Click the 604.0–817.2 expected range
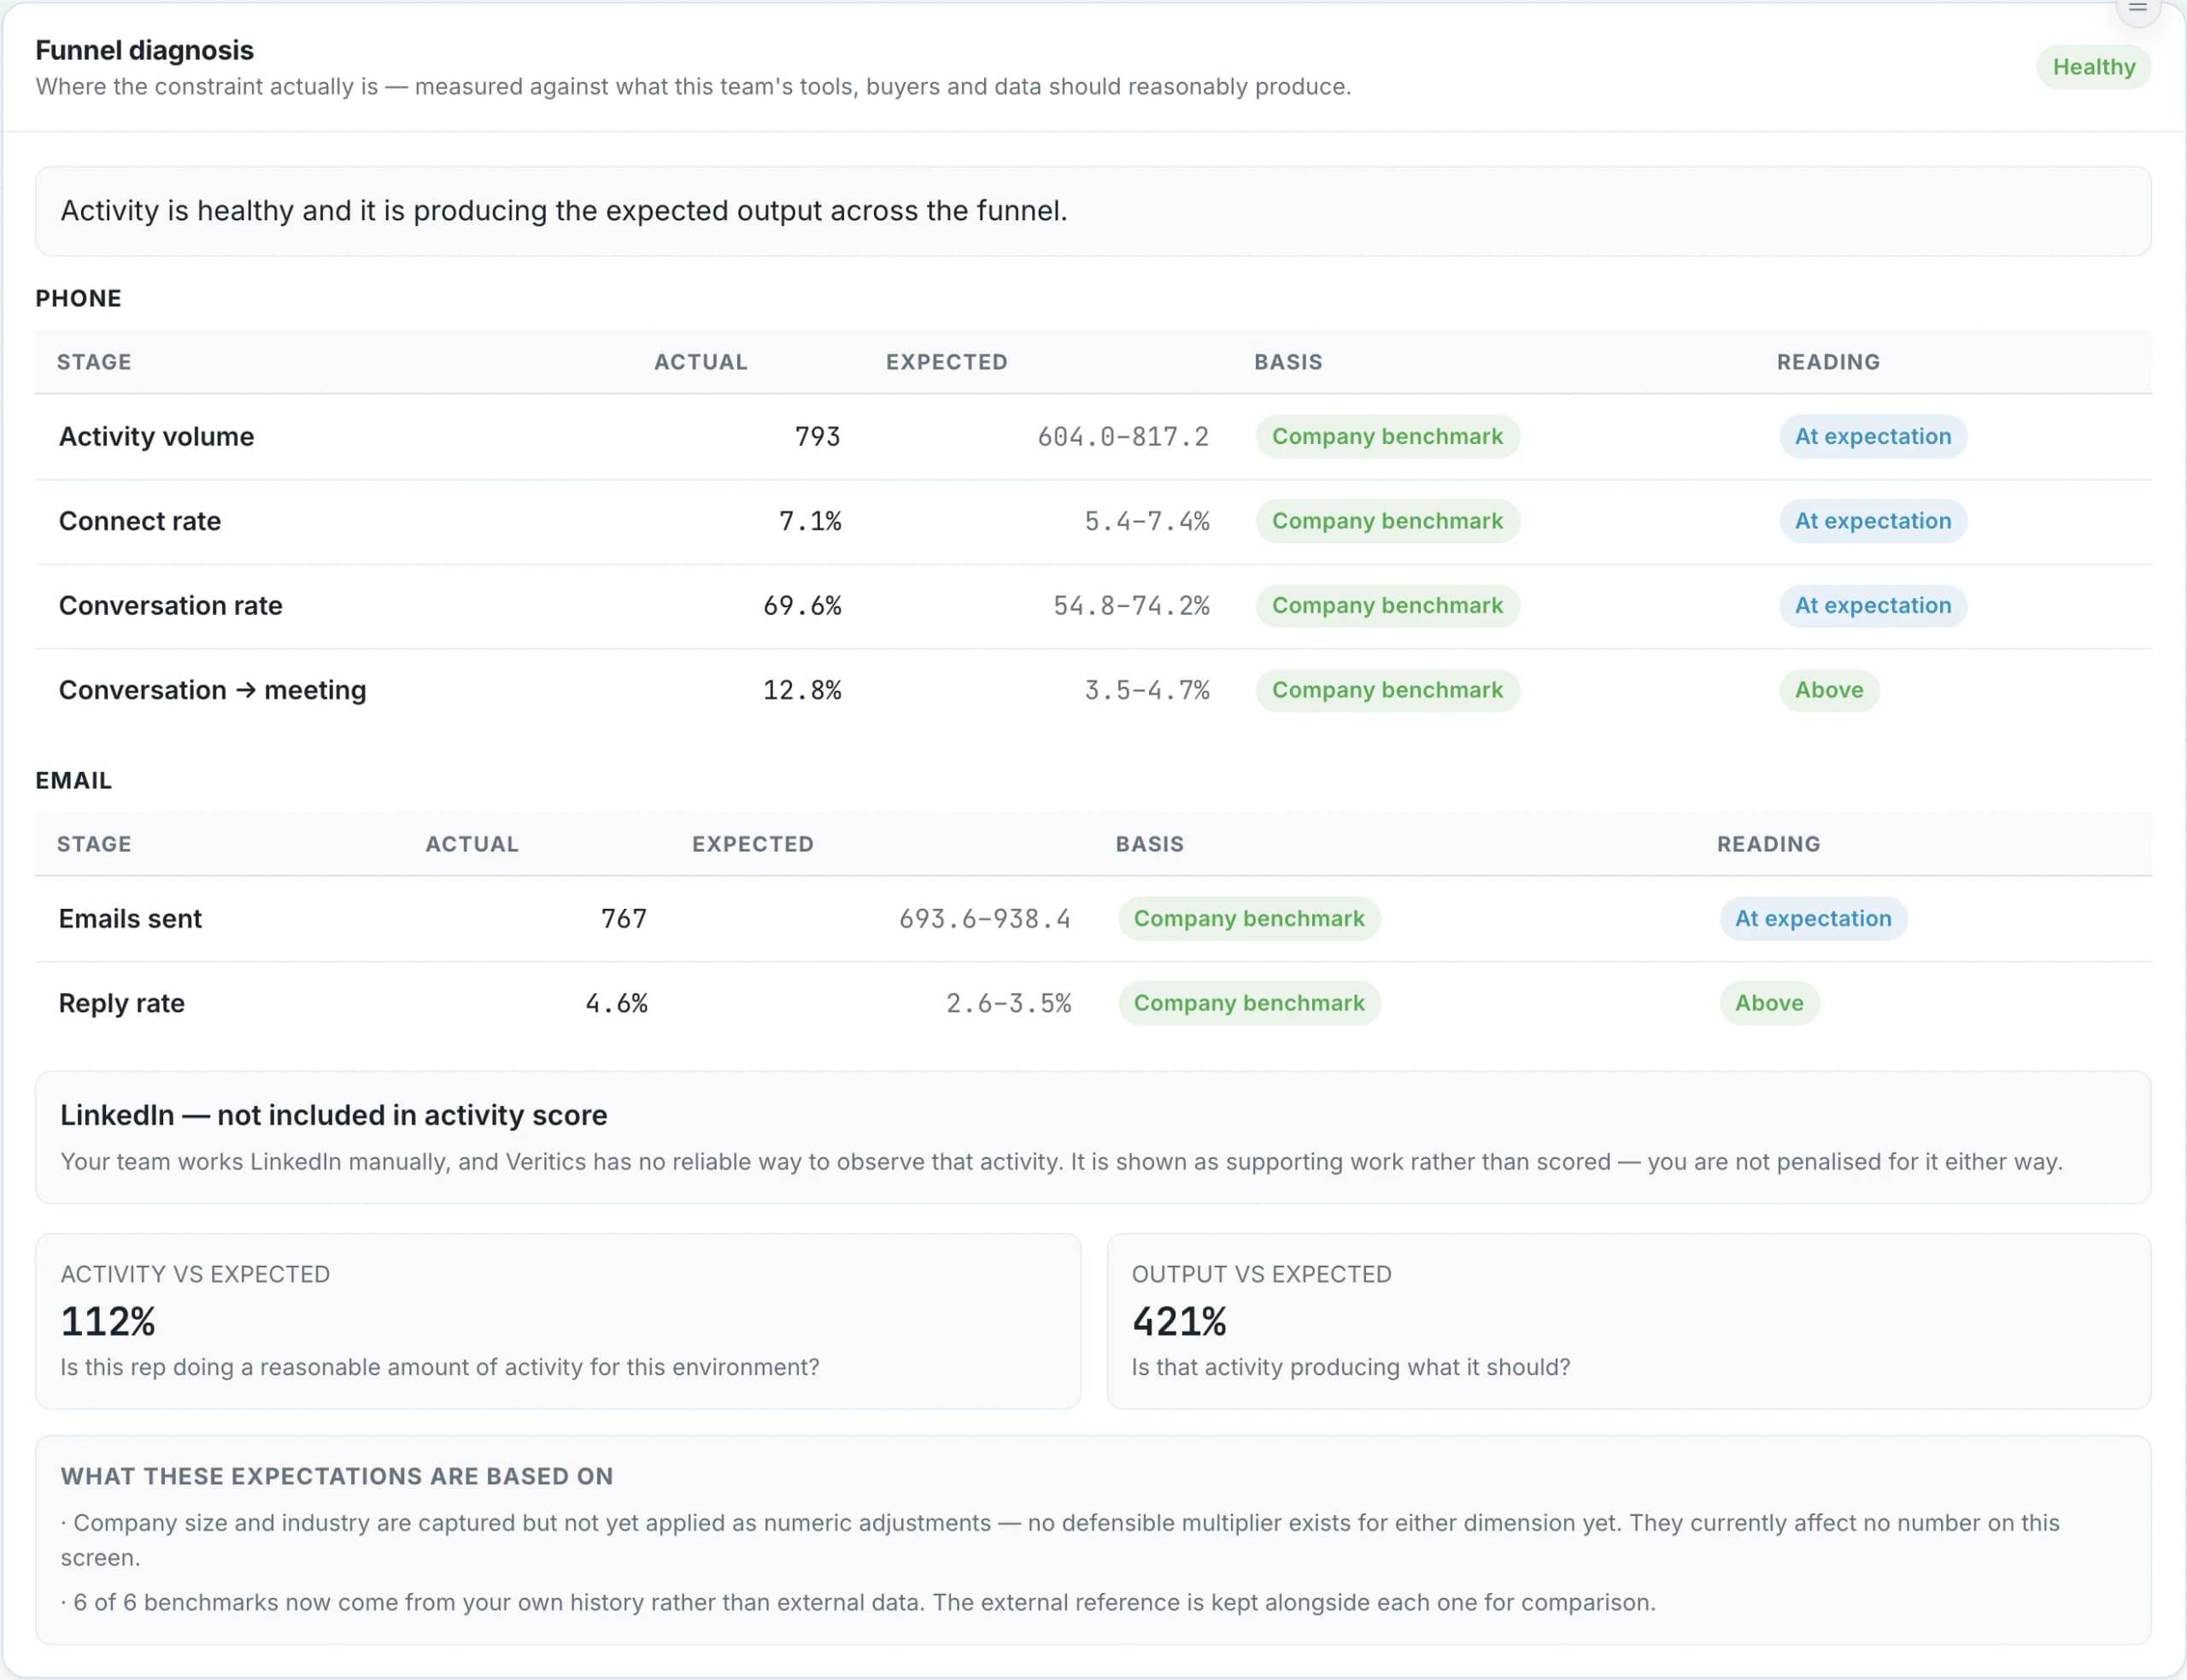 [x=1123, y=436]
